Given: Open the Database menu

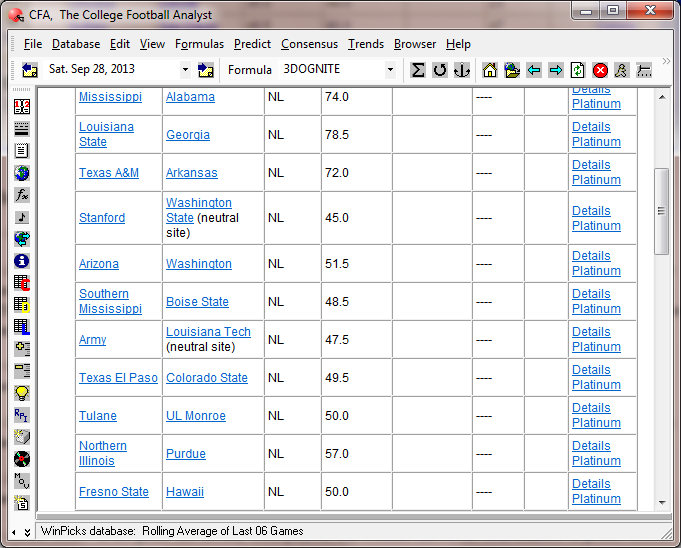Looking at the screenshot, I should pos(76,44).
